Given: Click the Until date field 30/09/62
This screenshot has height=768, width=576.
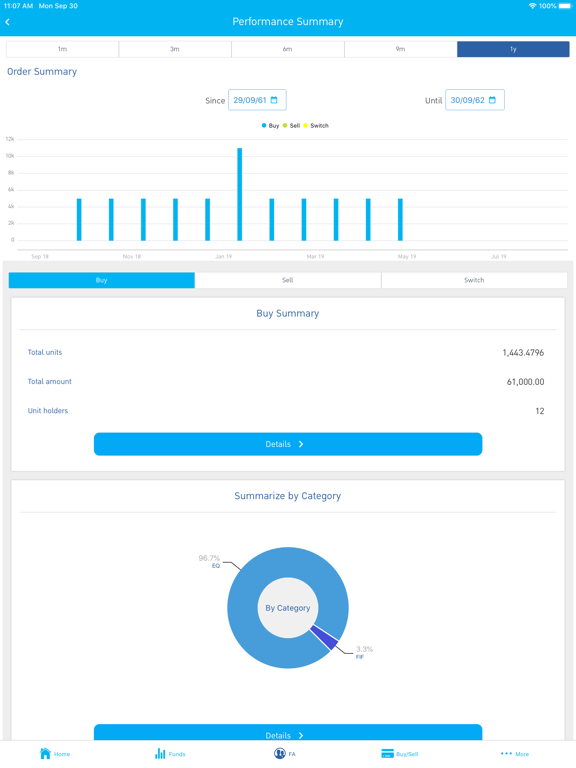Looking at the screenshot, I should pyautogui.click(x=475, y=100).
